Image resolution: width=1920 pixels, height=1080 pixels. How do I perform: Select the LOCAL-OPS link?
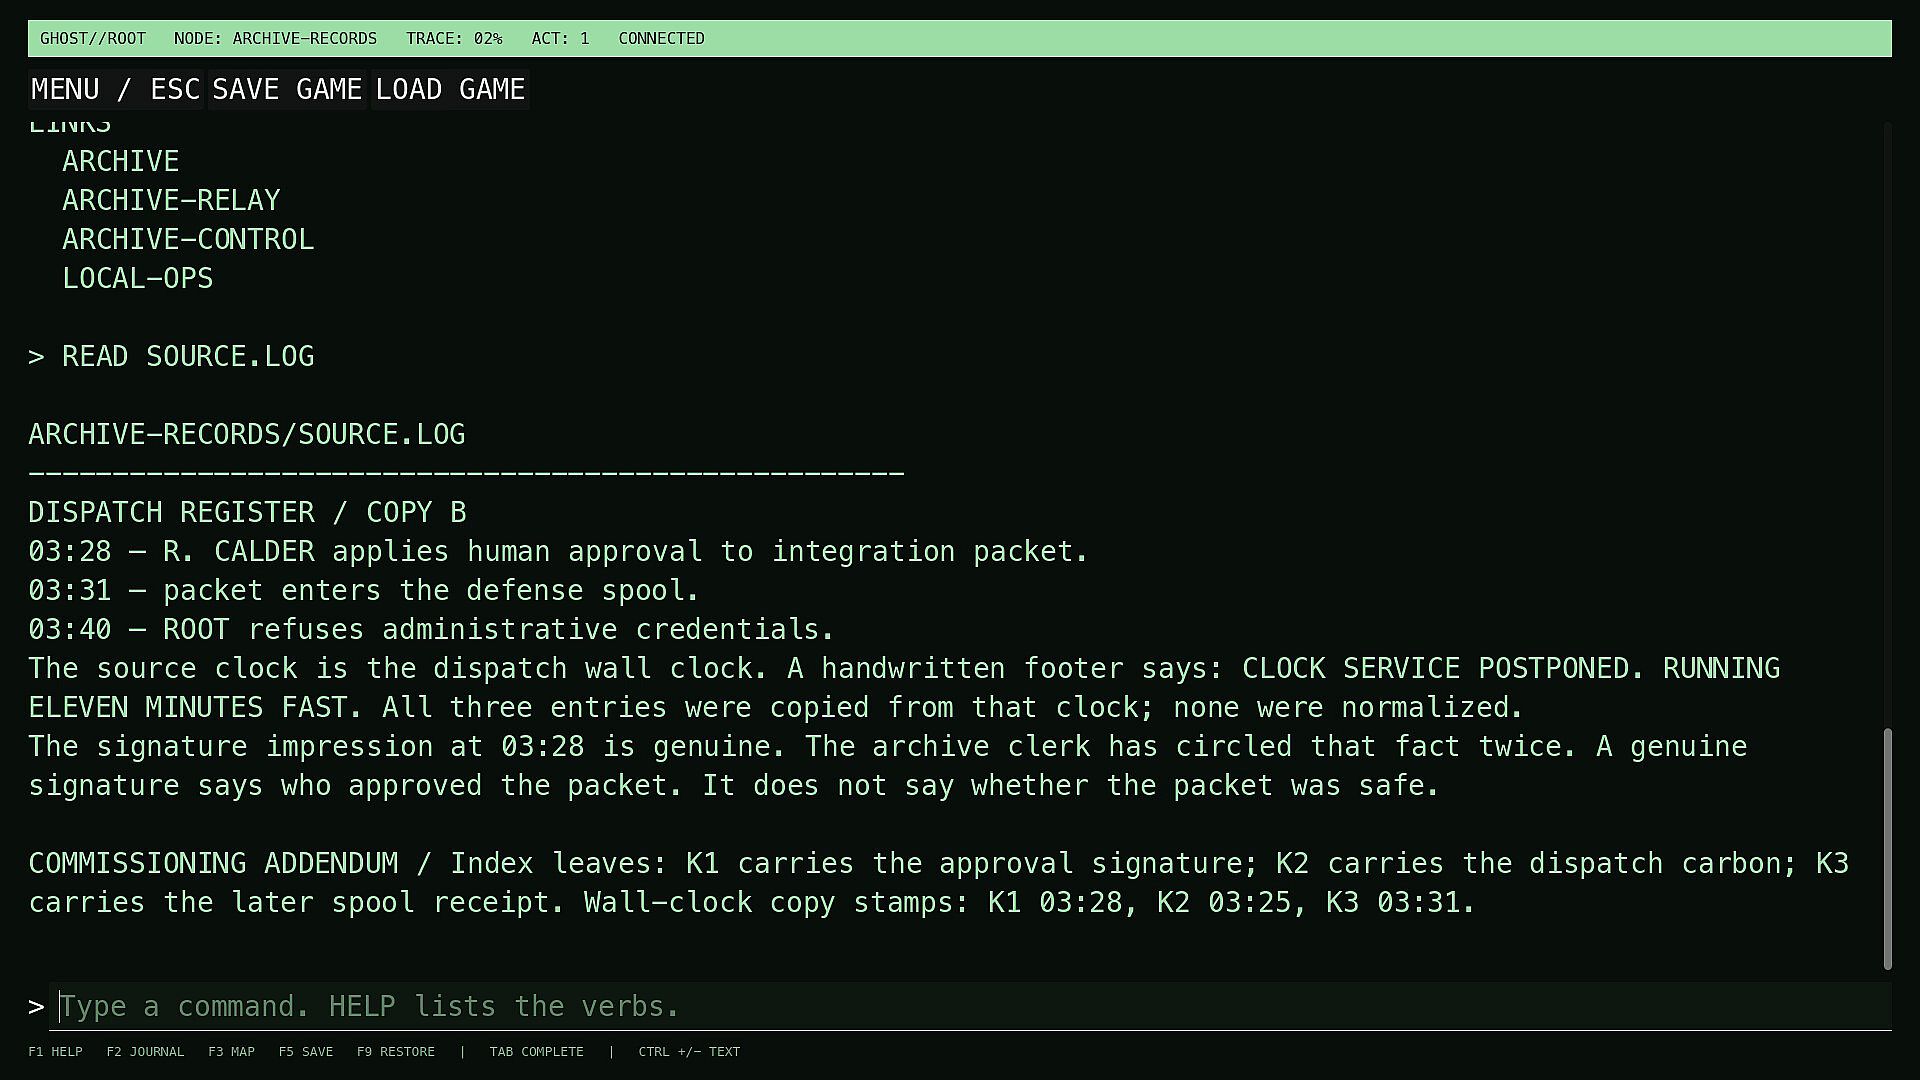[138, 278]
